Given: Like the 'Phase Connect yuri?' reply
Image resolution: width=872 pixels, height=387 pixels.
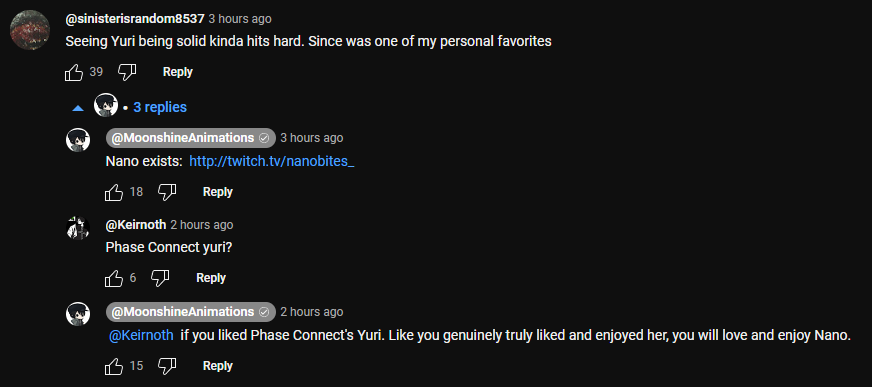Looking at the screenshot, I should pyautogui.click(x=113, y=278).
